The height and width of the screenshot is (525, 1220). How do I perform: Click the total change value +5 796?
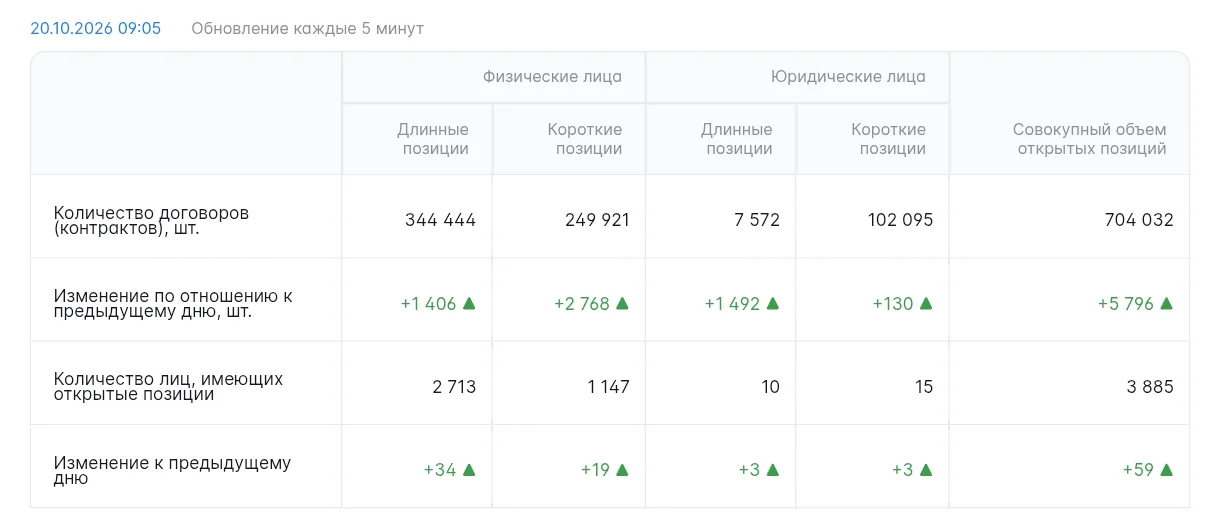point(1125,303)
